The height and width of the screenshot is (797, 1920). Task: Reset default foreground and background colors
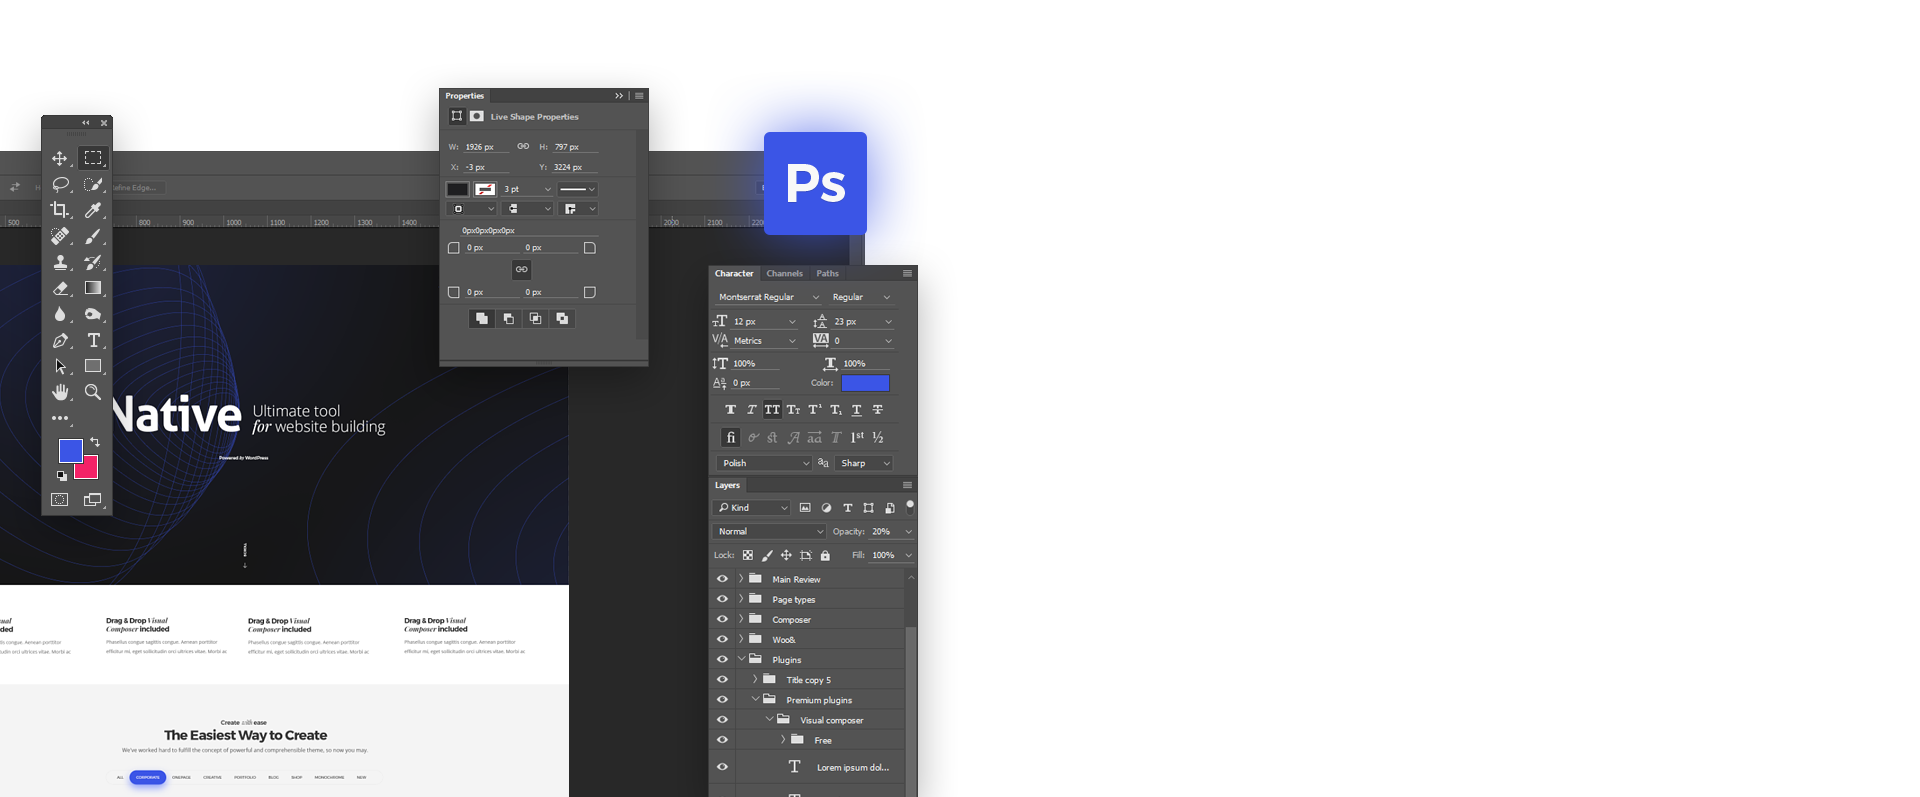tap(62, 476)
